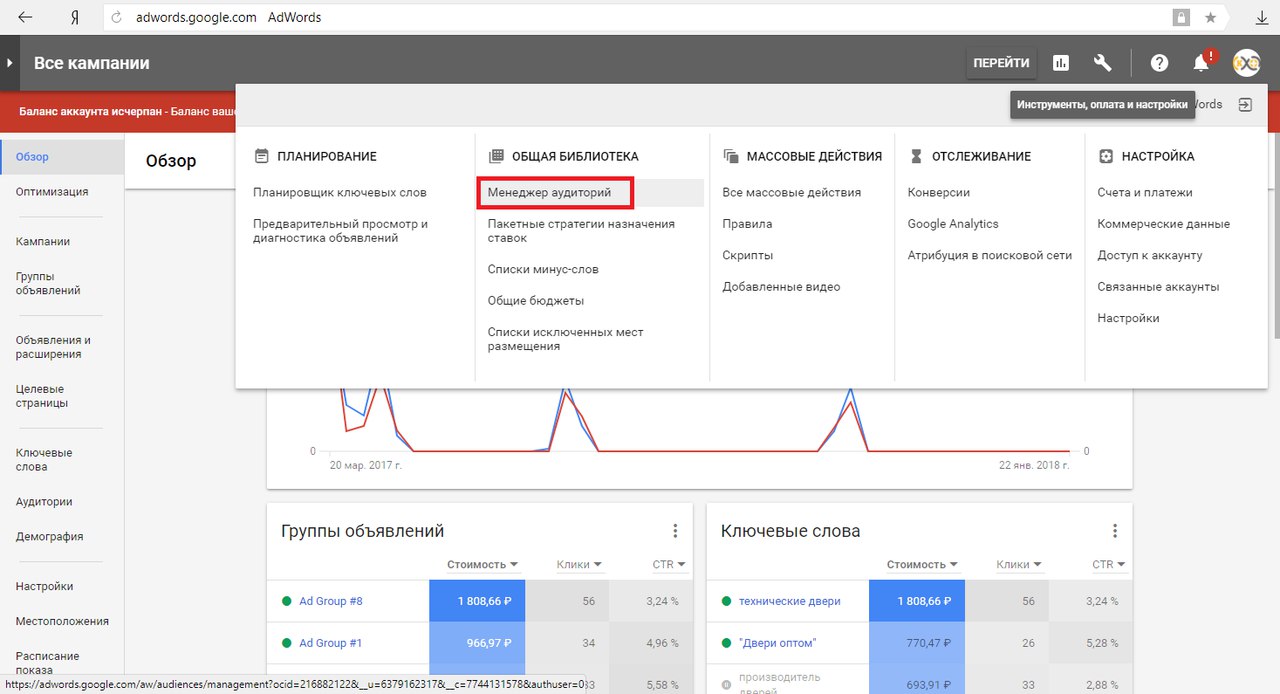This screenshot has height=694, width=1280.
Task: Open the reports chart icon
Action: pyautogui.click(x=1061, y=63)
